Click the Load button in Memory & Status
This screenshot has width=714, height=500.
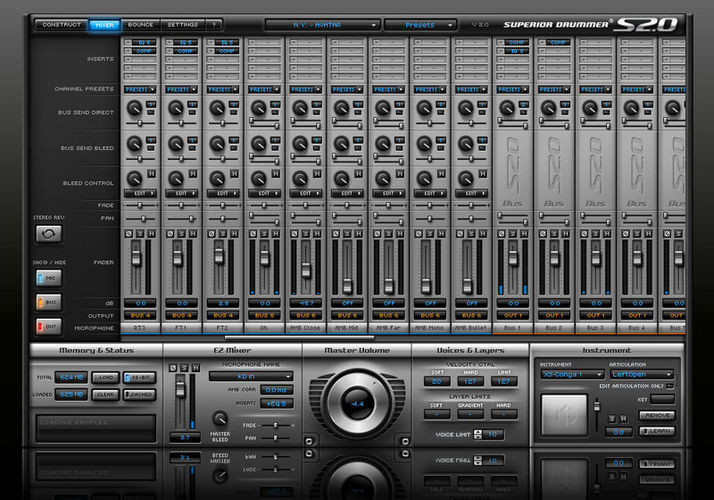[x=106, y=378]
